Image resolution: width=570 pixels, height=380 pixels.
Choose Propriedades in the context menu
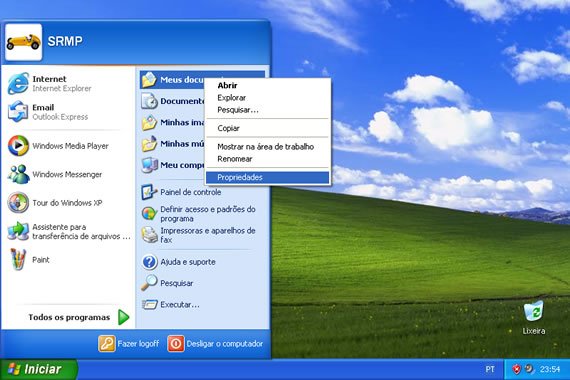pyautogui.click(x=268, y=177)
